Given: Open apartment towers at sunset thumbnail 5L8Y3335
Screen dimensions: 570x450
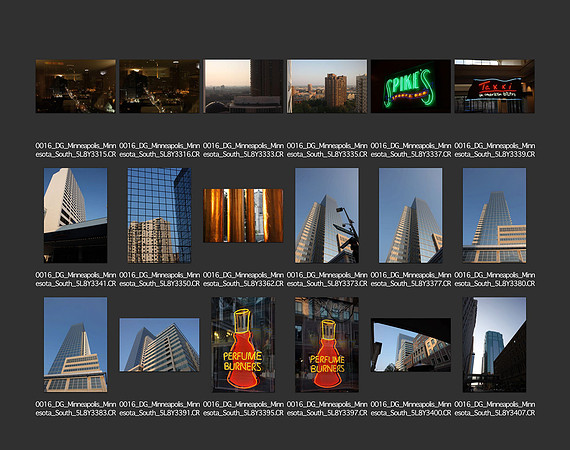Looking at the screenshot, I should 327,86.
